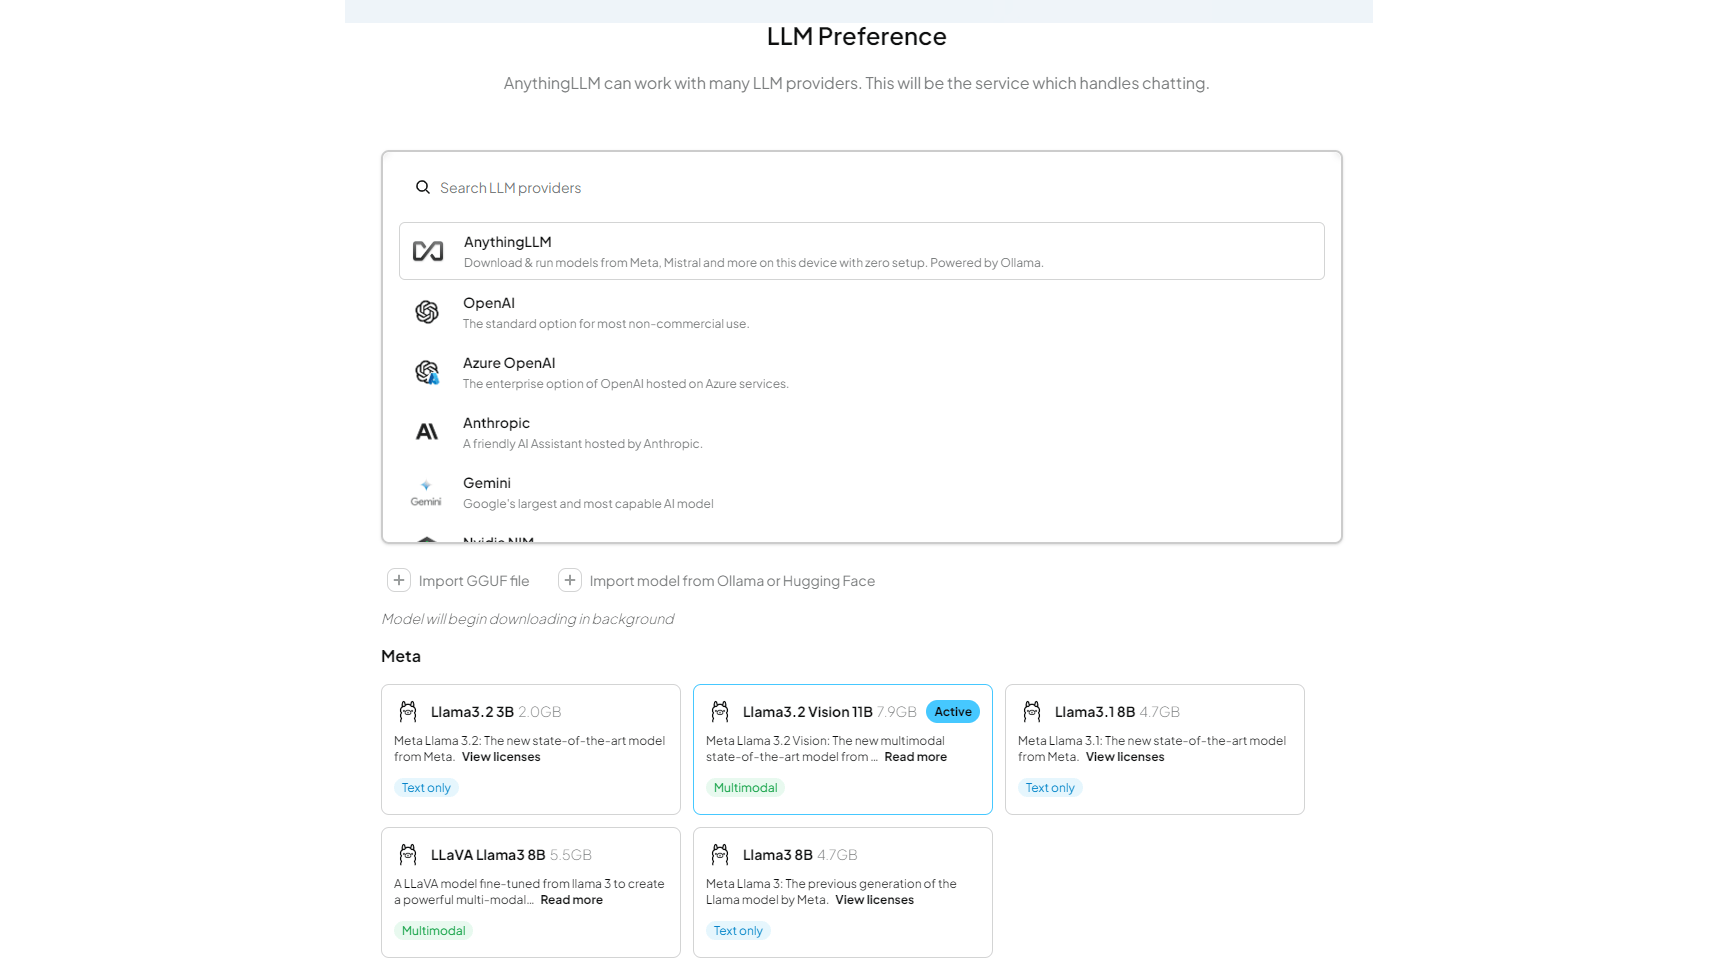This screenshot has width=1717, height=966.
Task: Type in the Search LLM providers field
Action: pyautogui.click(x=800, y=188)
